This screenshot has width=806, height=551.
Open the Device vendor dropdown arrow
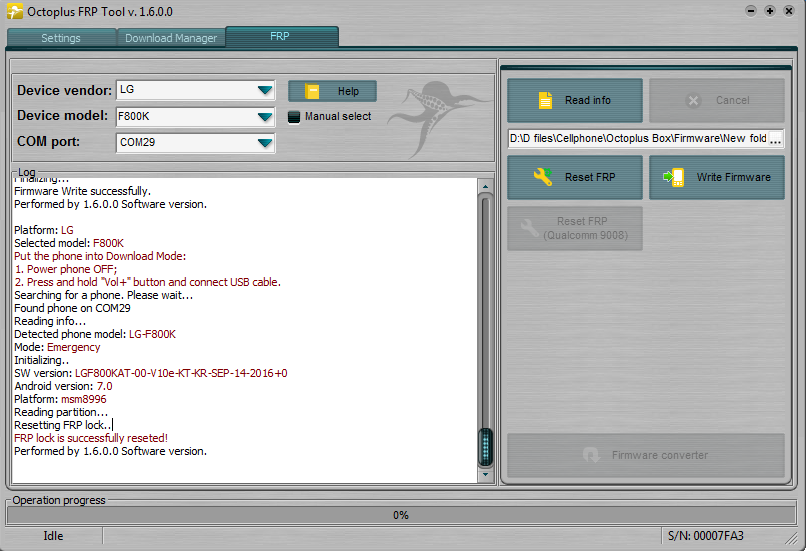265,90
